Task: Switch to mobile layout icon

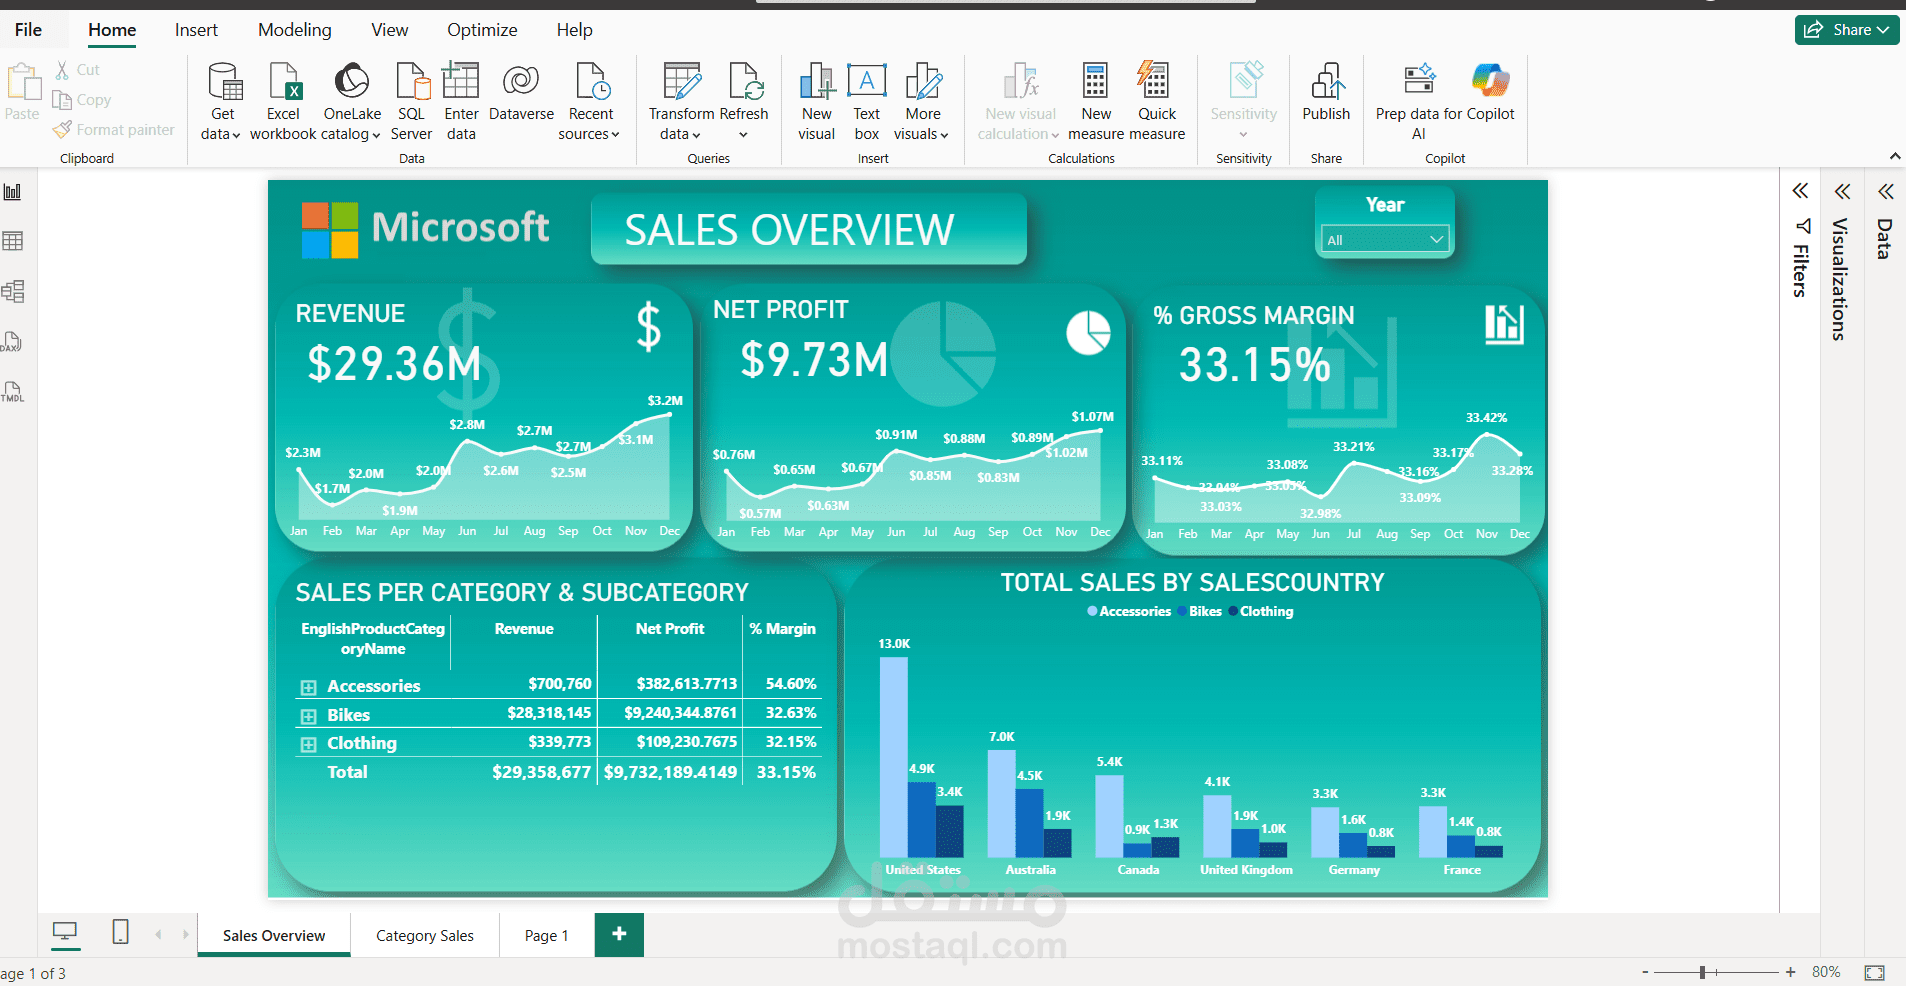Action: pyautogui.click(x=120, y=932)
